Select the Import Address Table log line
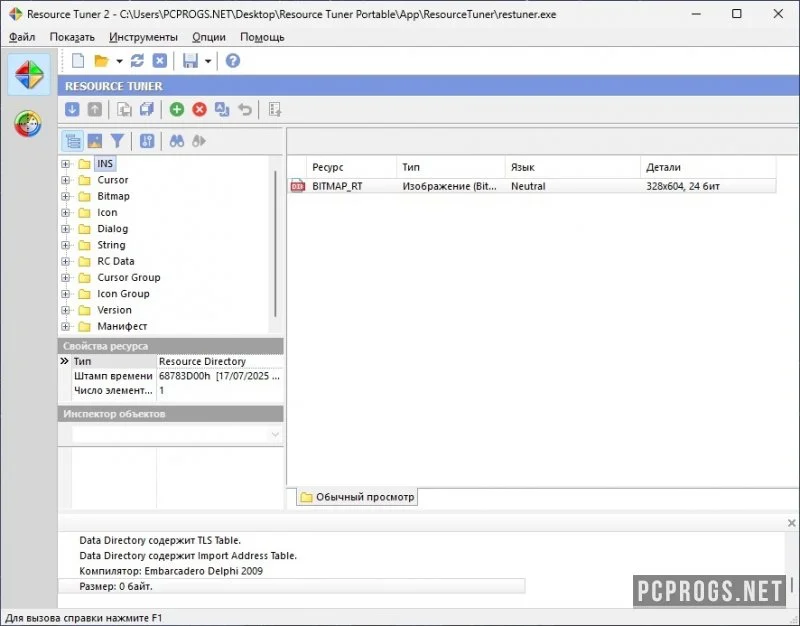 click(188, 556)
